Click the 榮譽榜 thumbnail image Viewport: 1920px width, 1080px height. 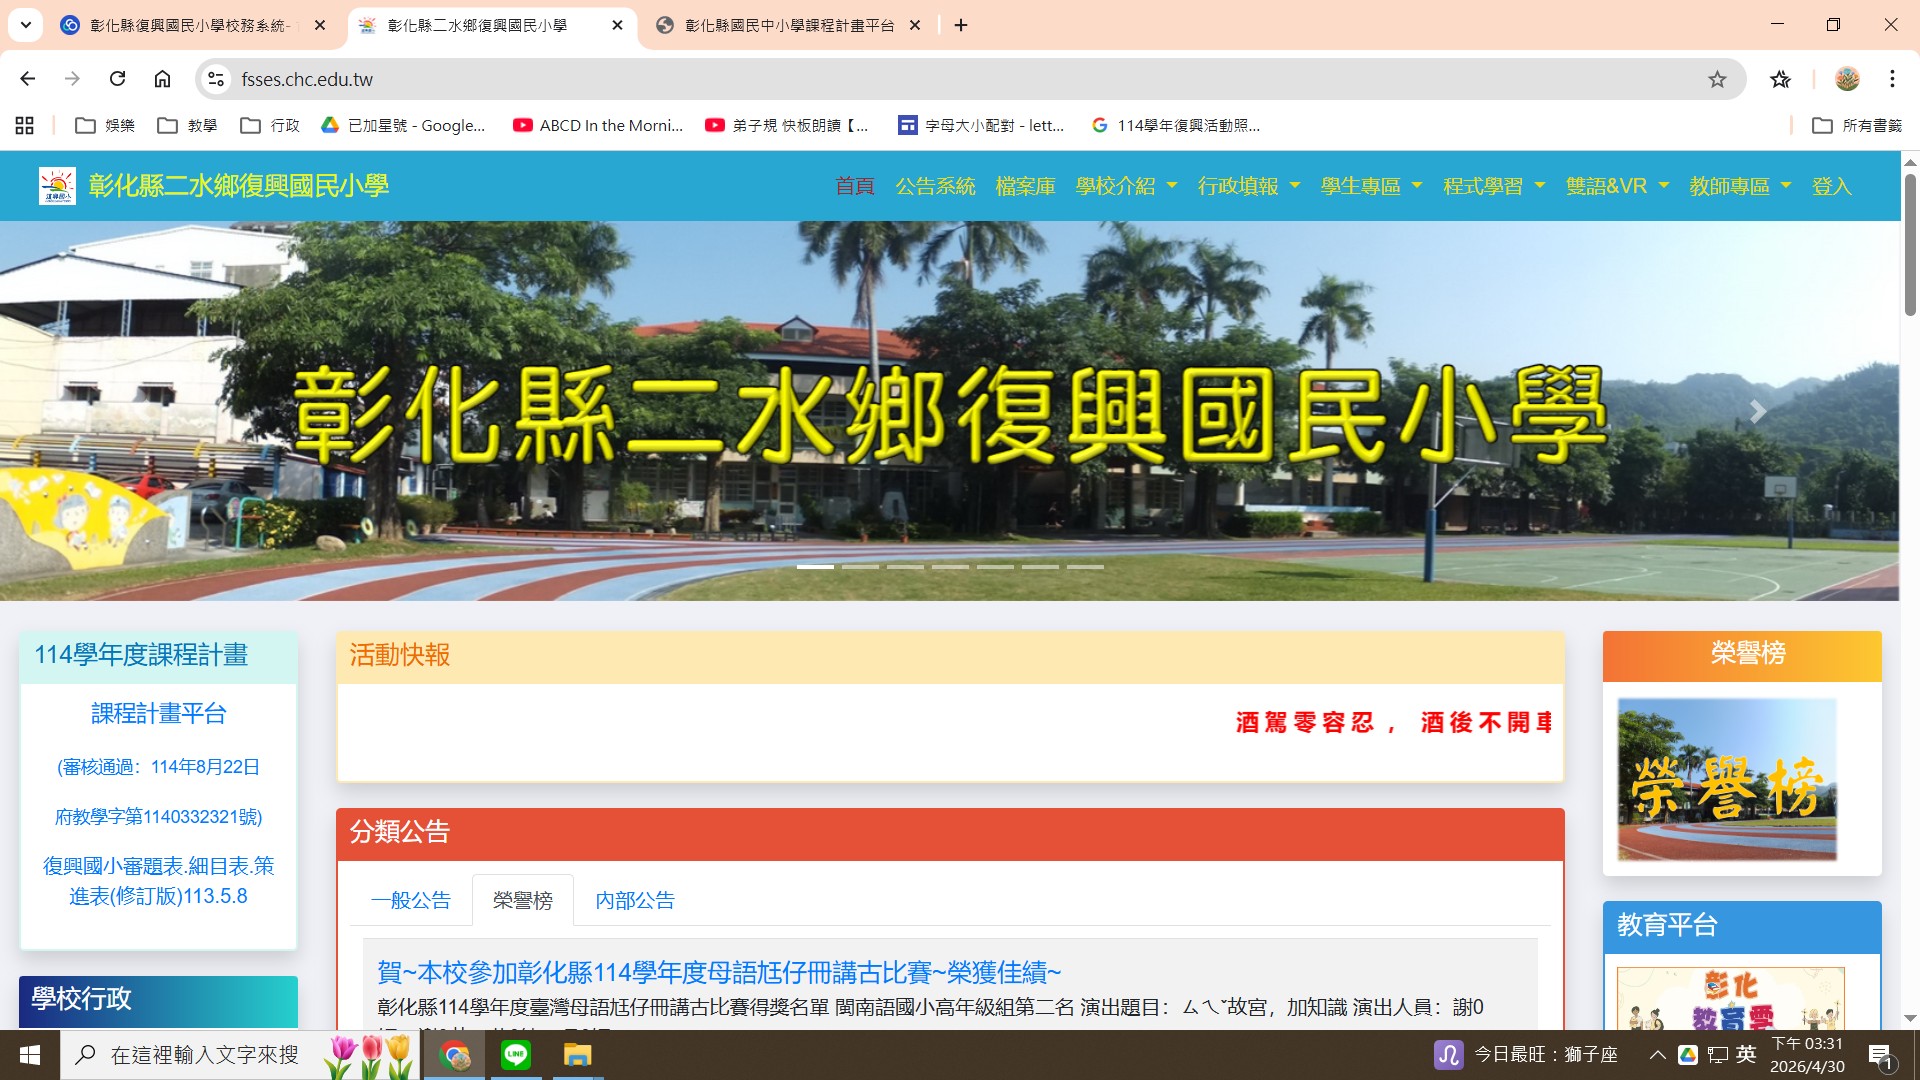1727,779
